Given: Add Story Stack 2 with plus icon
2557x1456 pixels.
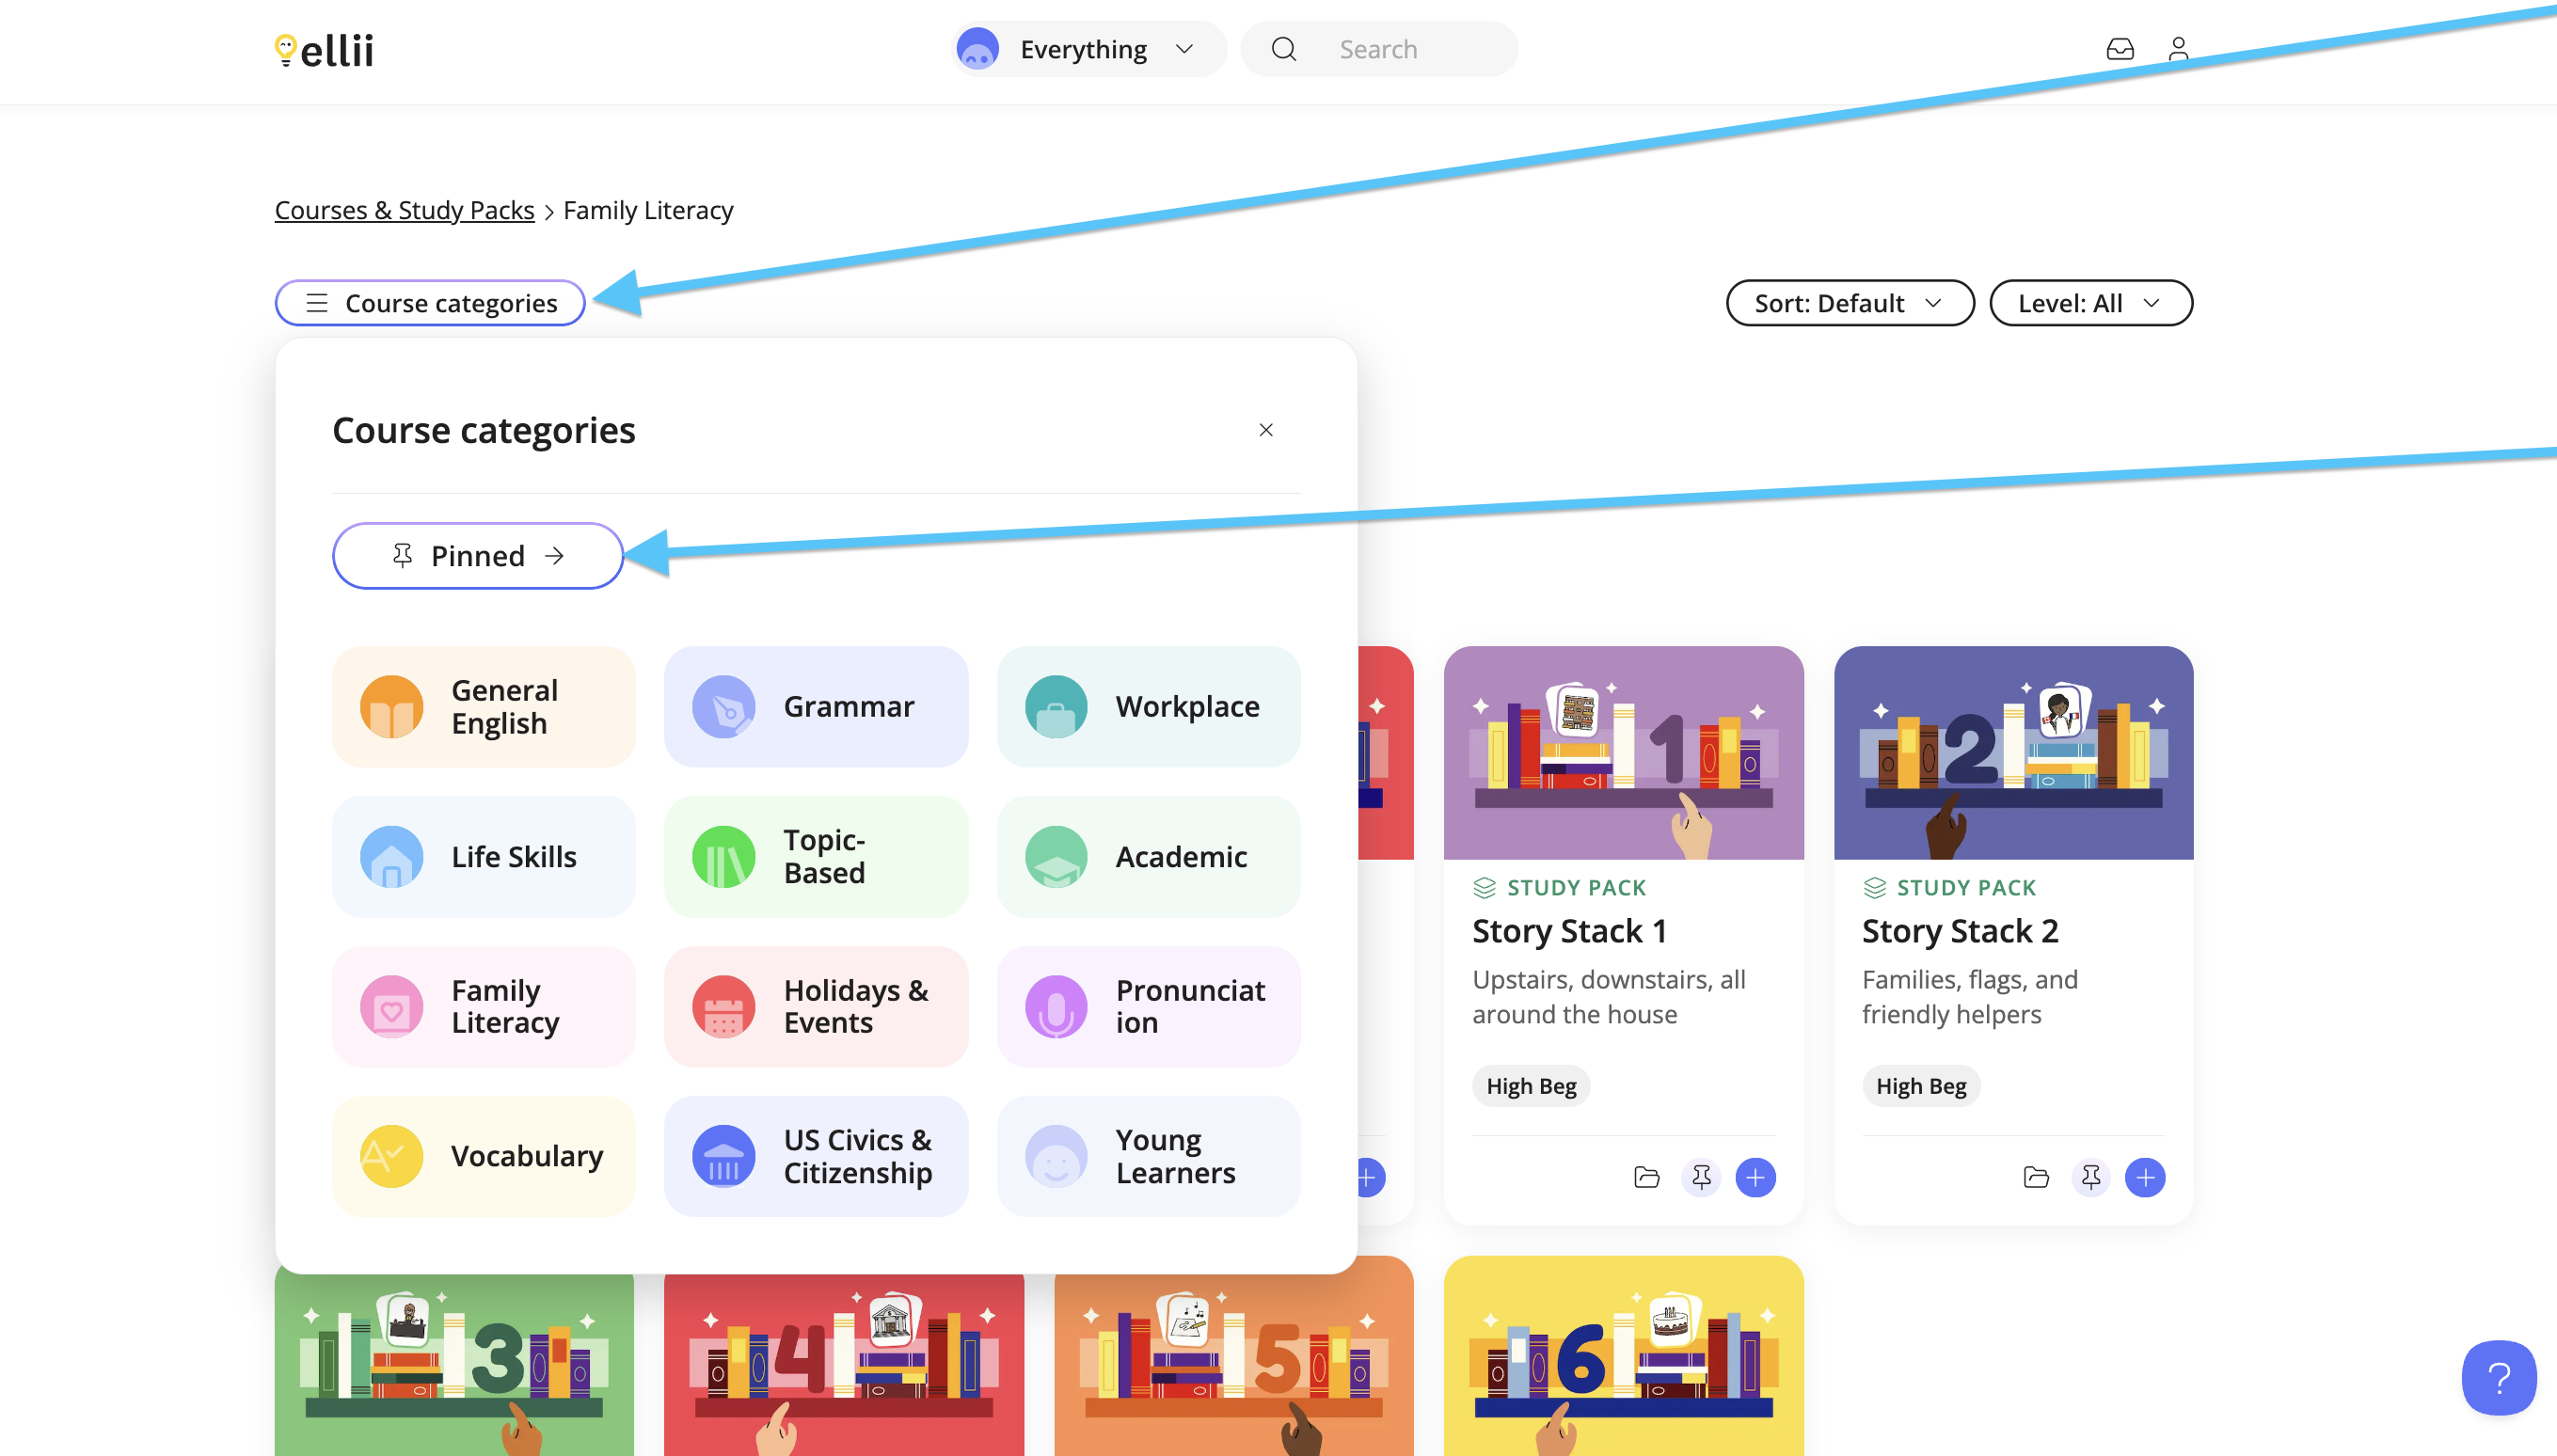Looking at the screenshot, I should click(x=2145, y=1177).
